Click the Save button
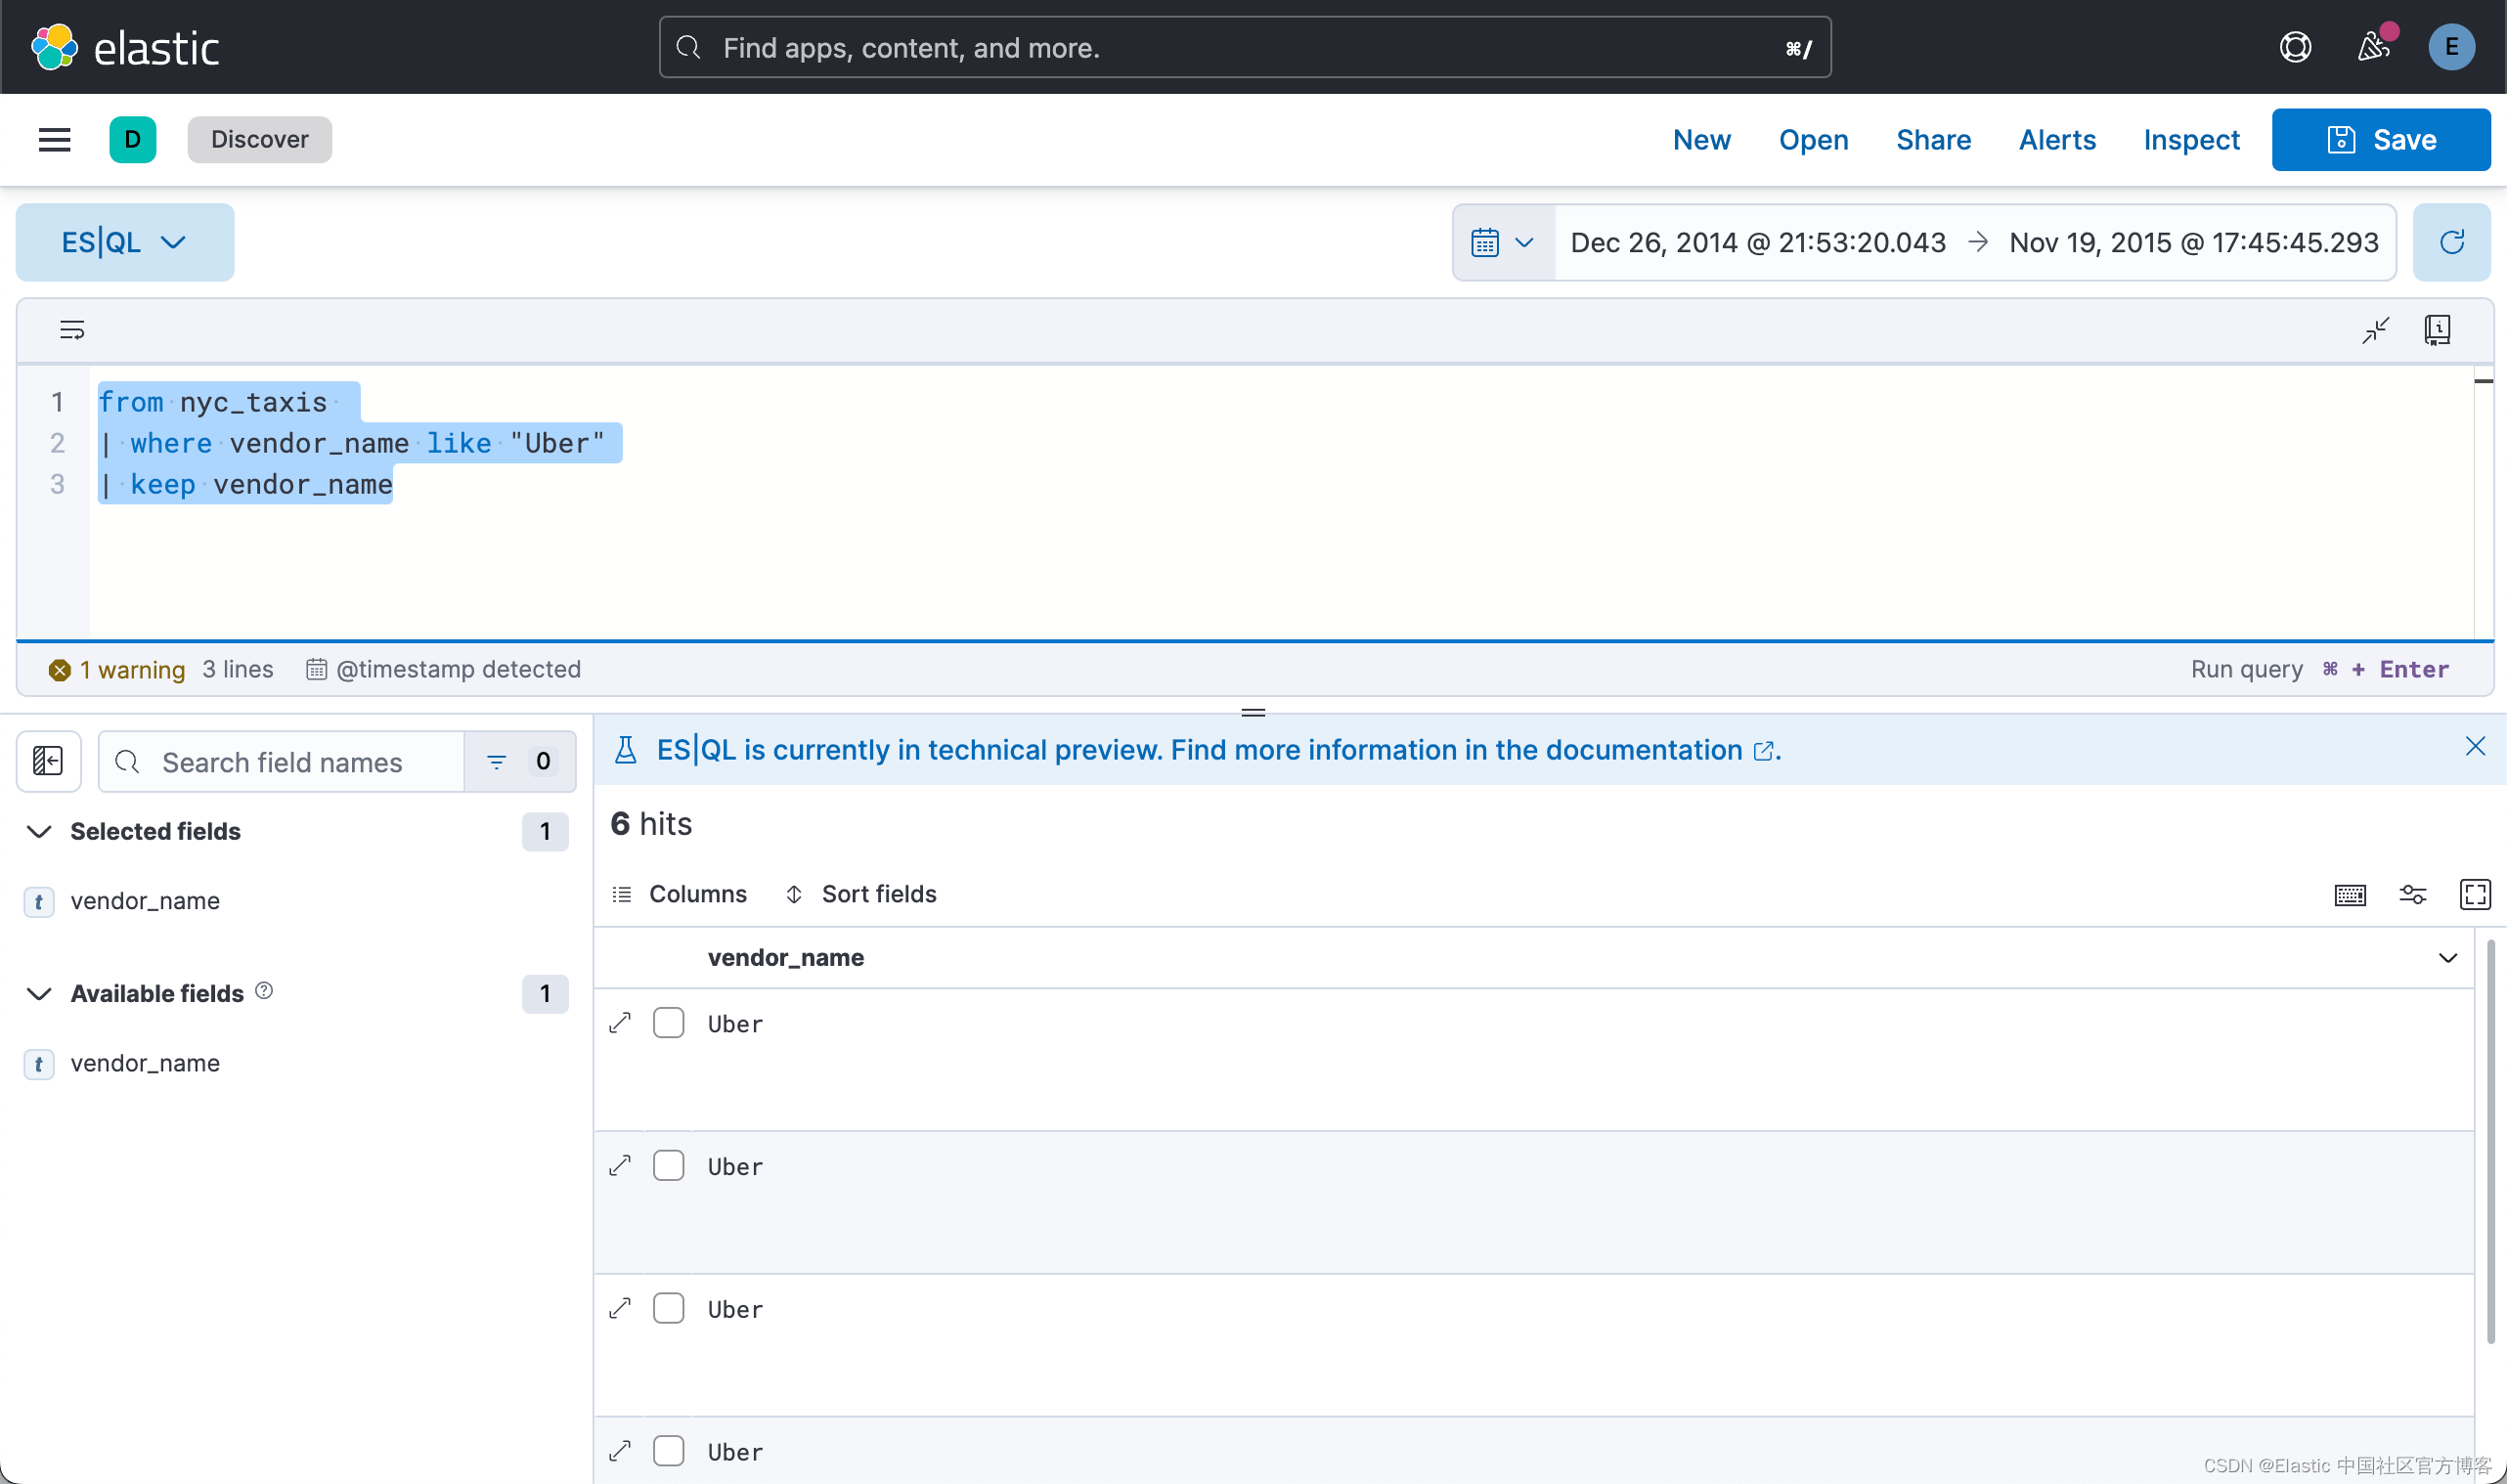 coord(2380,140)
